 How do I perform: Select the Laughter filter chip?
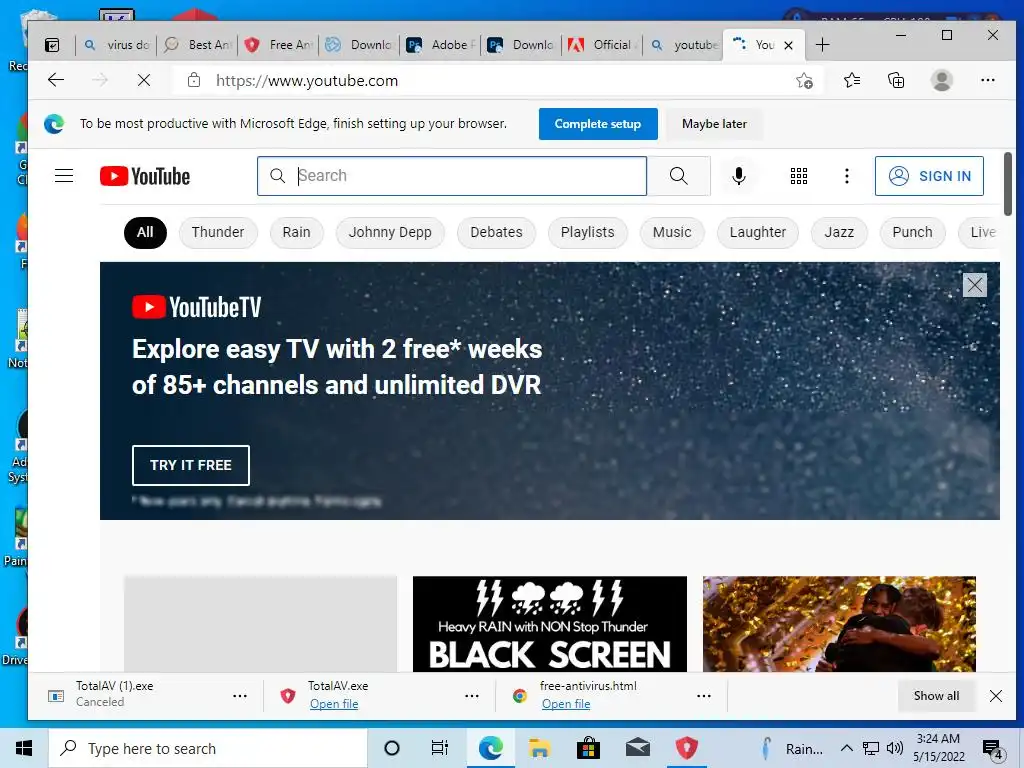(758, 232)
